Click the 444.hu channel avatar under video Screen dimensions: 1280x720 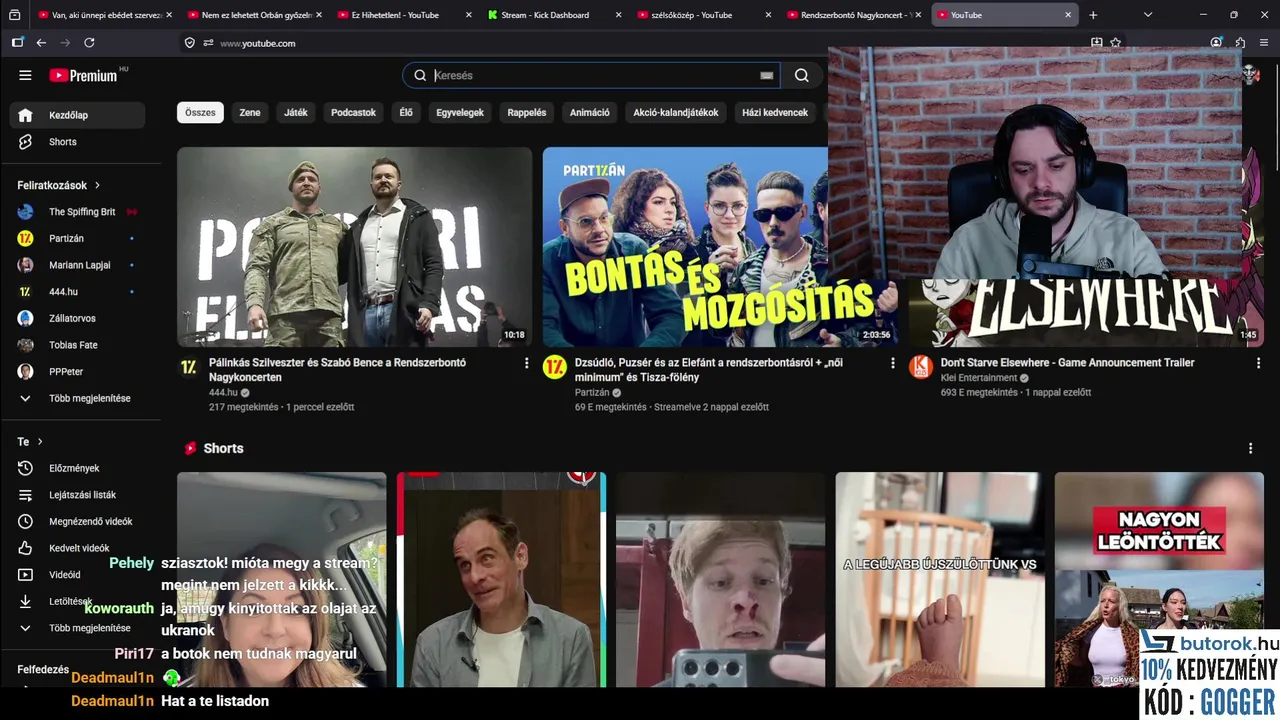click(x=188, y=367)
